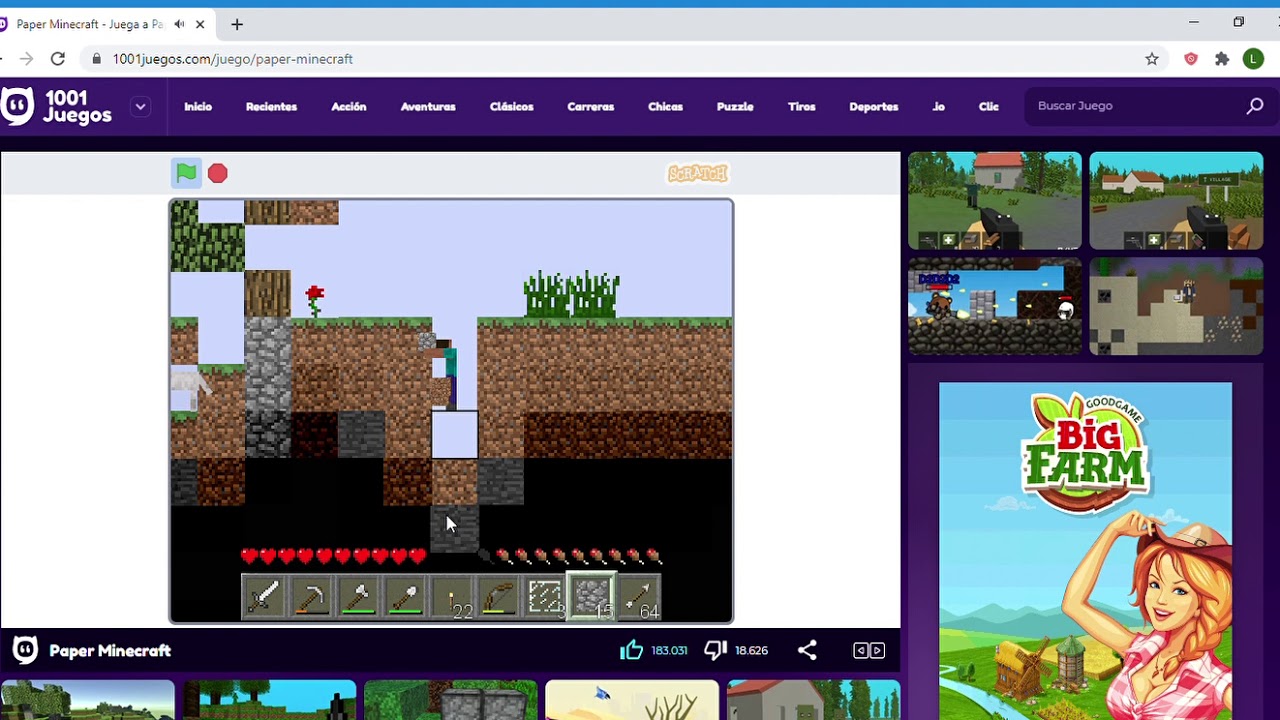Select the arrow slot with 64
1280x720 pixels.
click(x=639, y=597)
